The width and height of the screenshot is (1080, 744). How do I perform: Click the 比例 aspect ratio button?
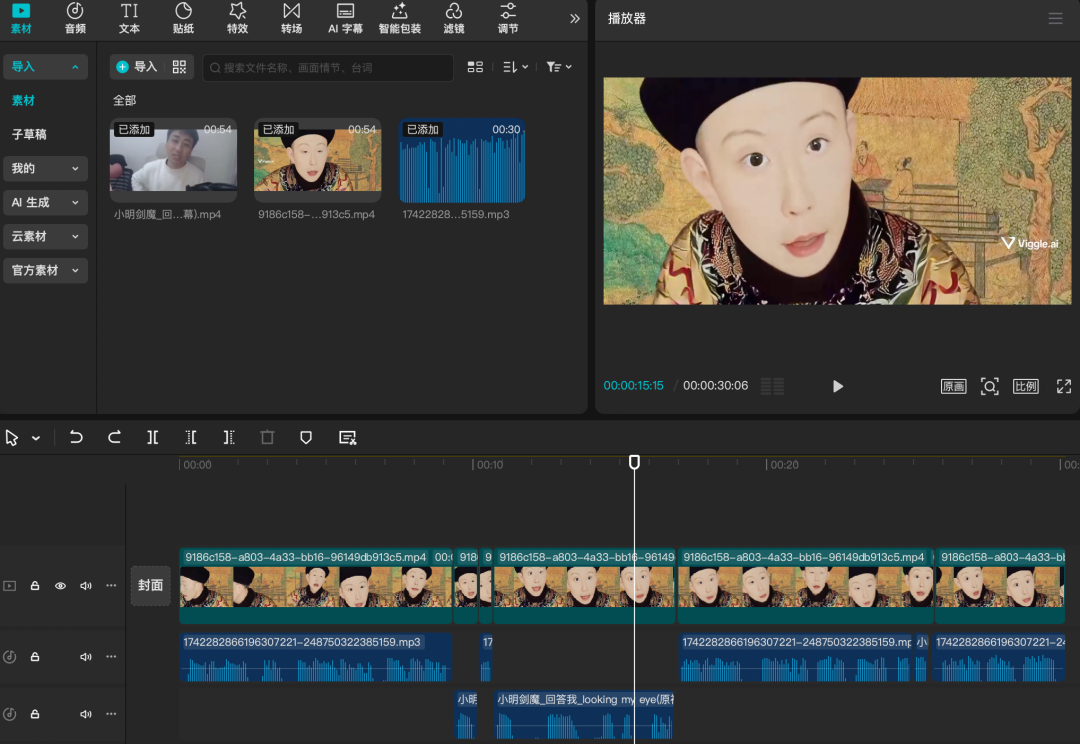click(1025, 386)
